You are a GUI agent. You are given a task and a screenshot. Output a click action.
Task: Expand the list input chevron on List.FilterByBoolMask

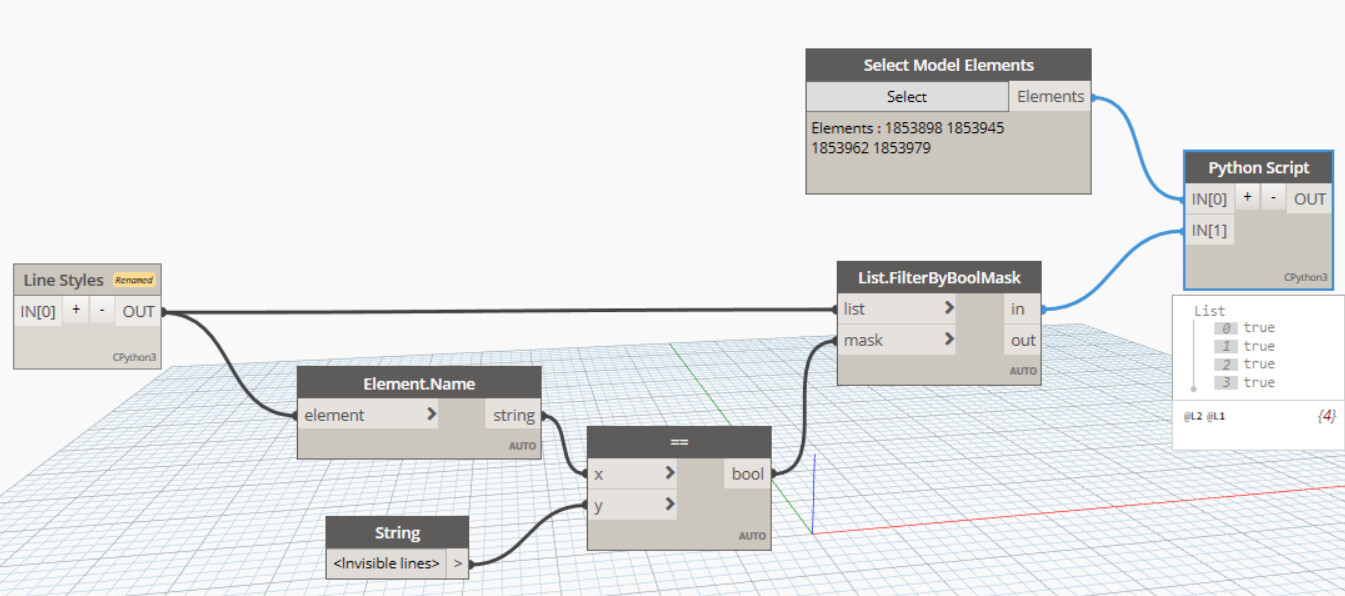pos(950,309)
